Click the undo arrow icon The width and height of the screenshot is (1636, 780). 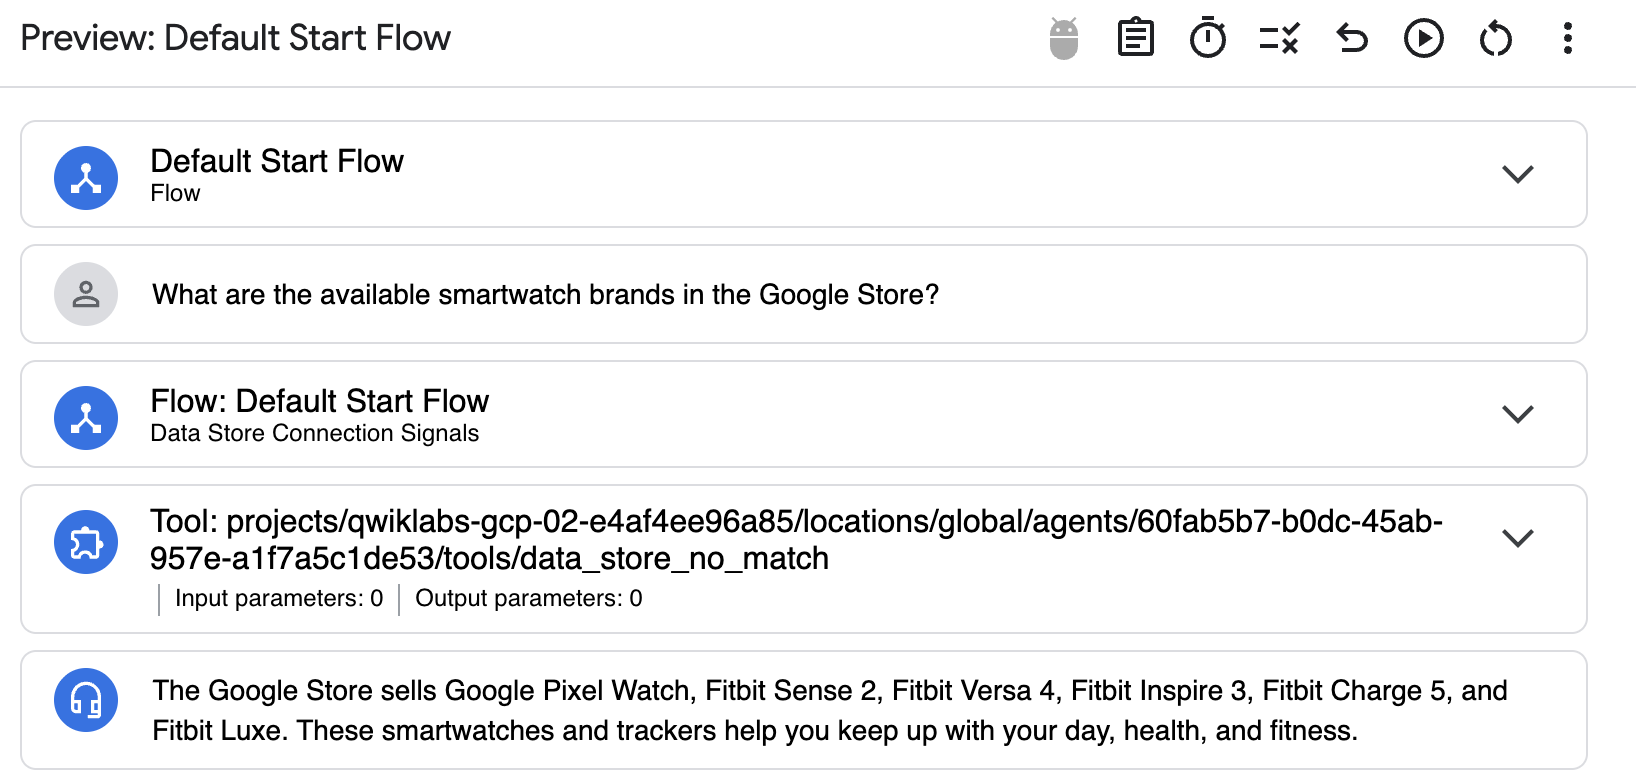tap(1351, 39)
